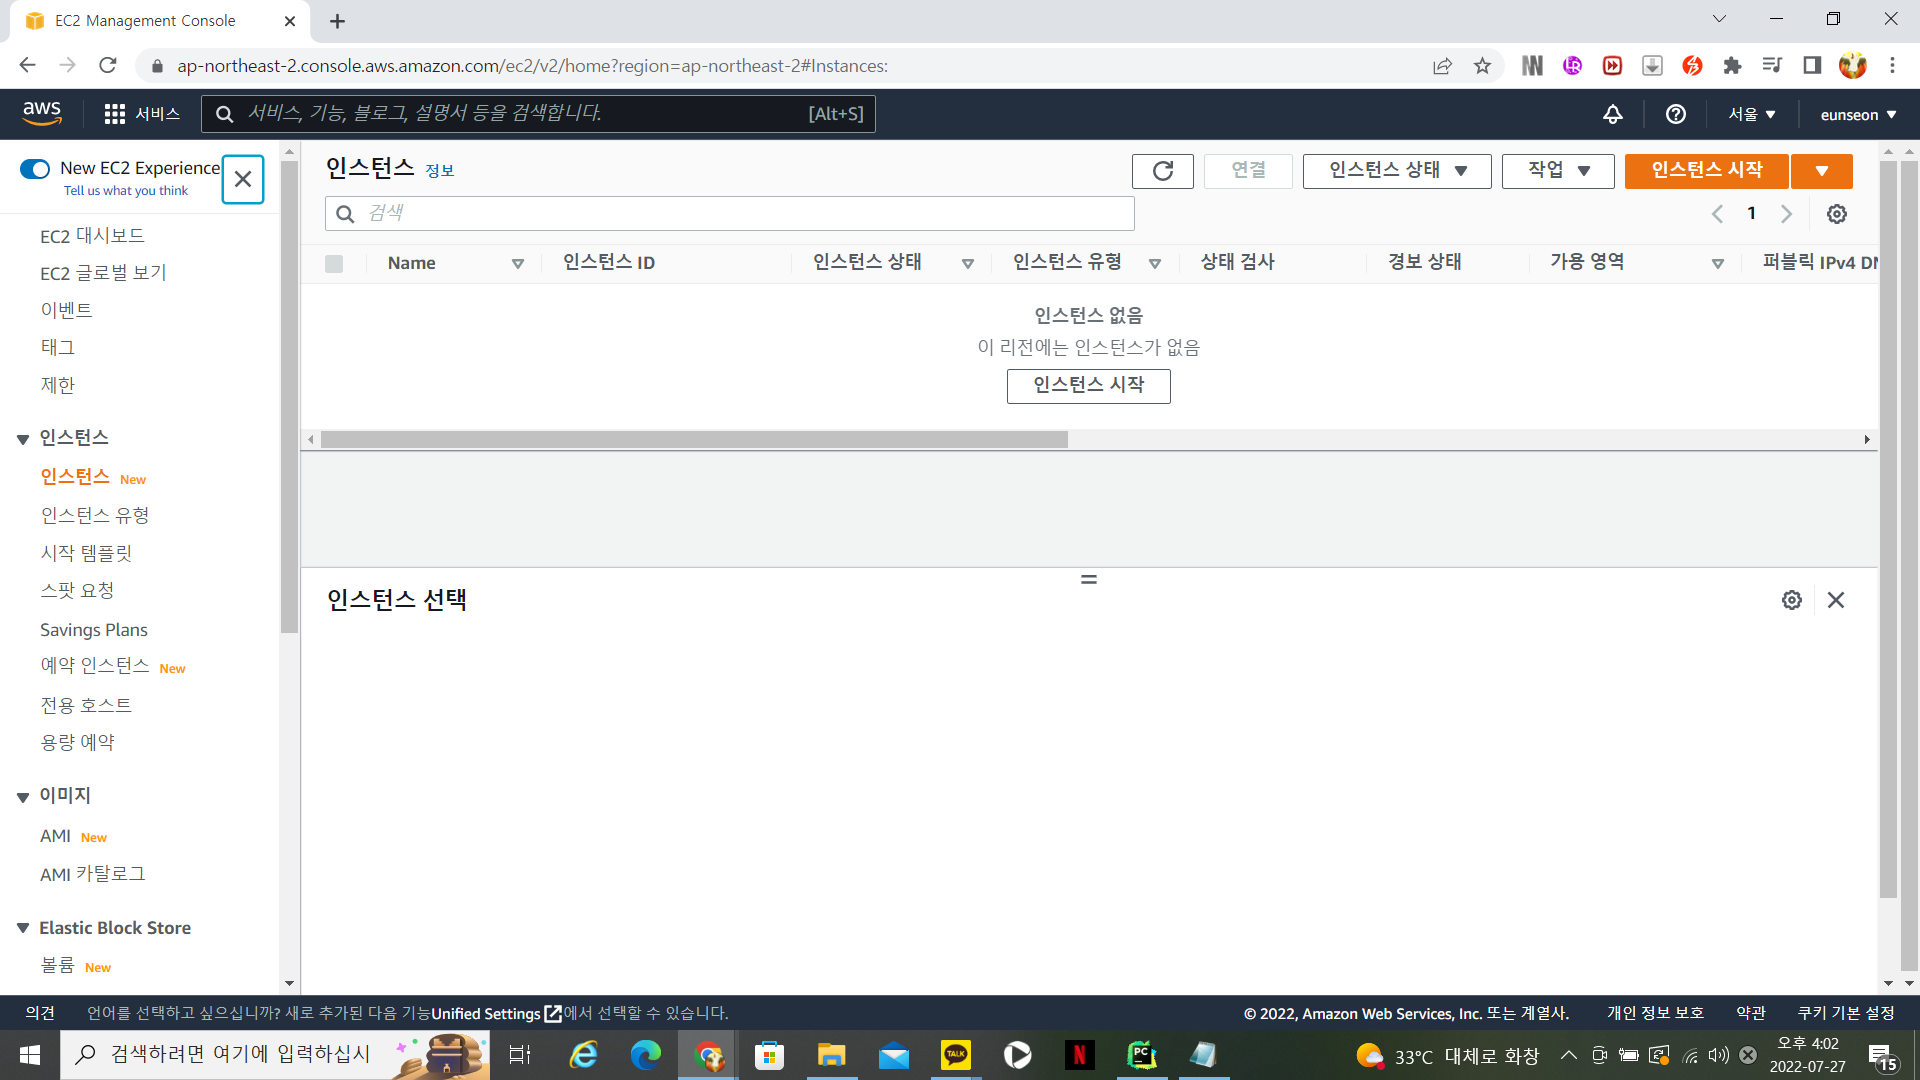Open the Unified Settings link
The image size is (1920, 1080).
pyautogui.click(x=496, y=1014)
